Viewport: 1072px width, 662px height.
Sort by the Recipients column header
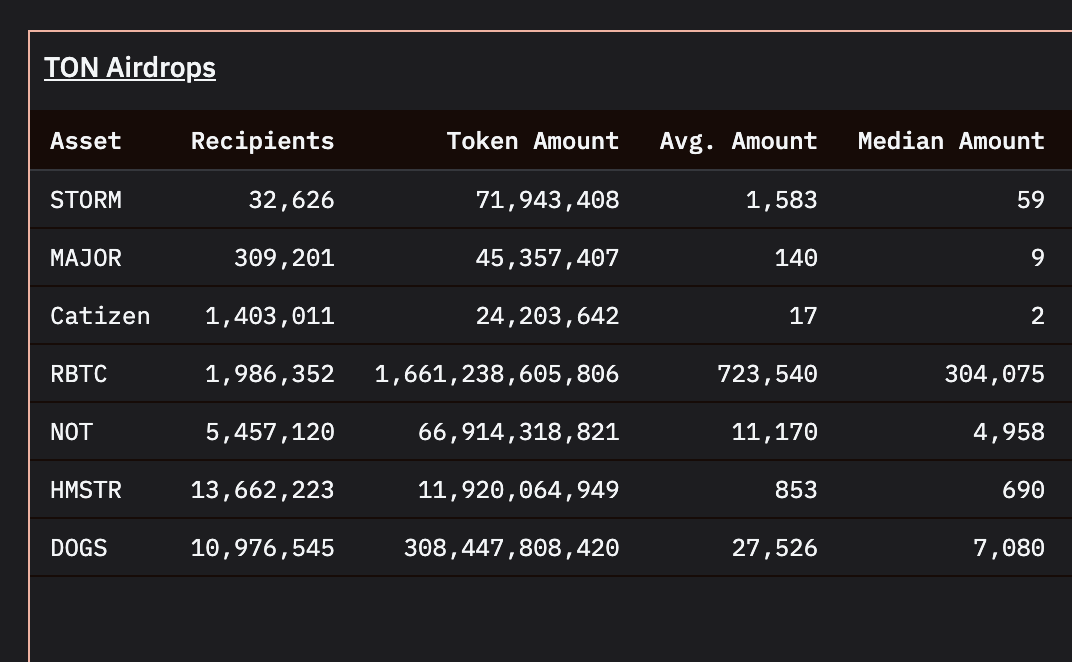(x=262, y=141)
